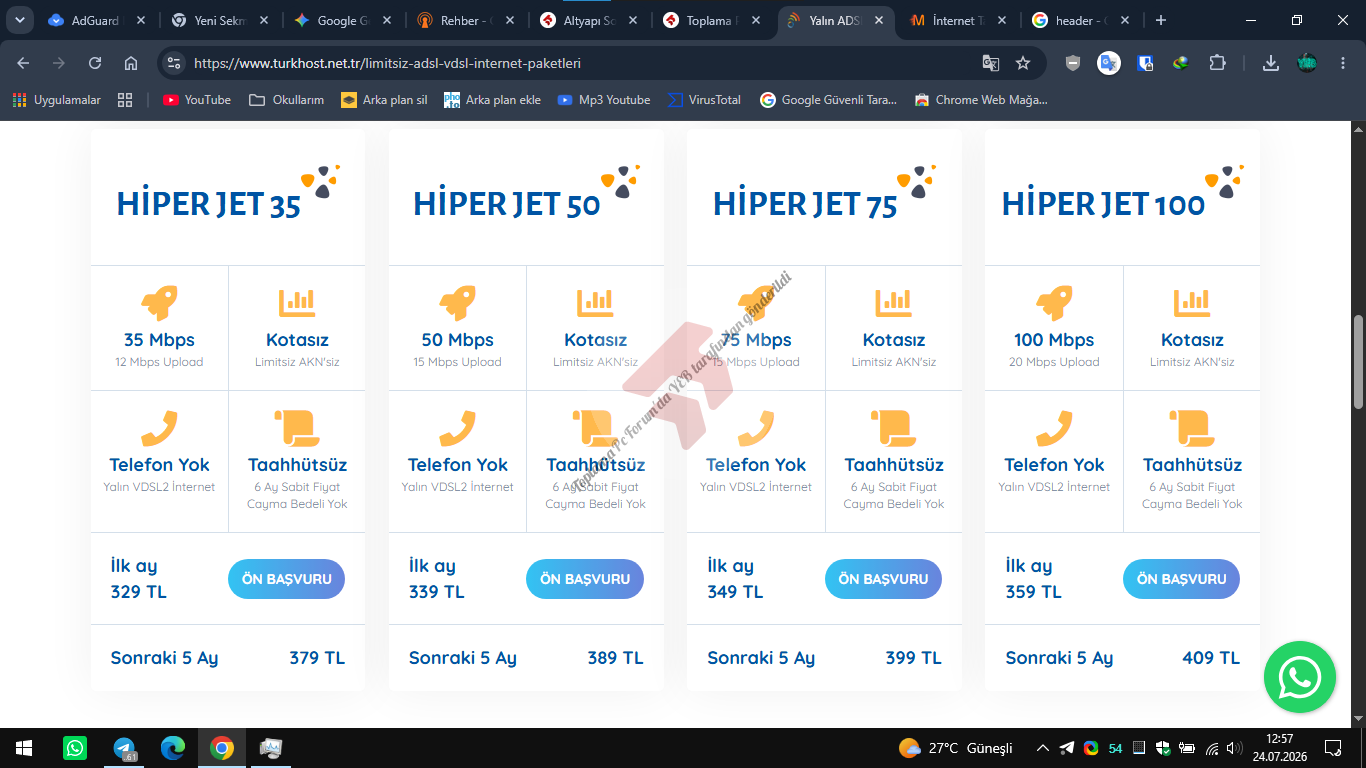1366x768 pixels.
Task: Click ÖN BAŞVURU for Hiper Jet 100
Action: coord(1181,579)
